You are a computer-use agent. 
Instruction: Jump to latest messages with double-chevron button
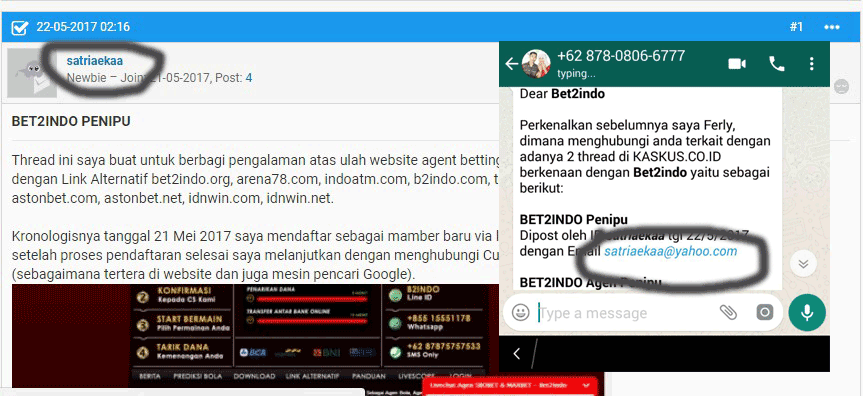coord(803,263)
